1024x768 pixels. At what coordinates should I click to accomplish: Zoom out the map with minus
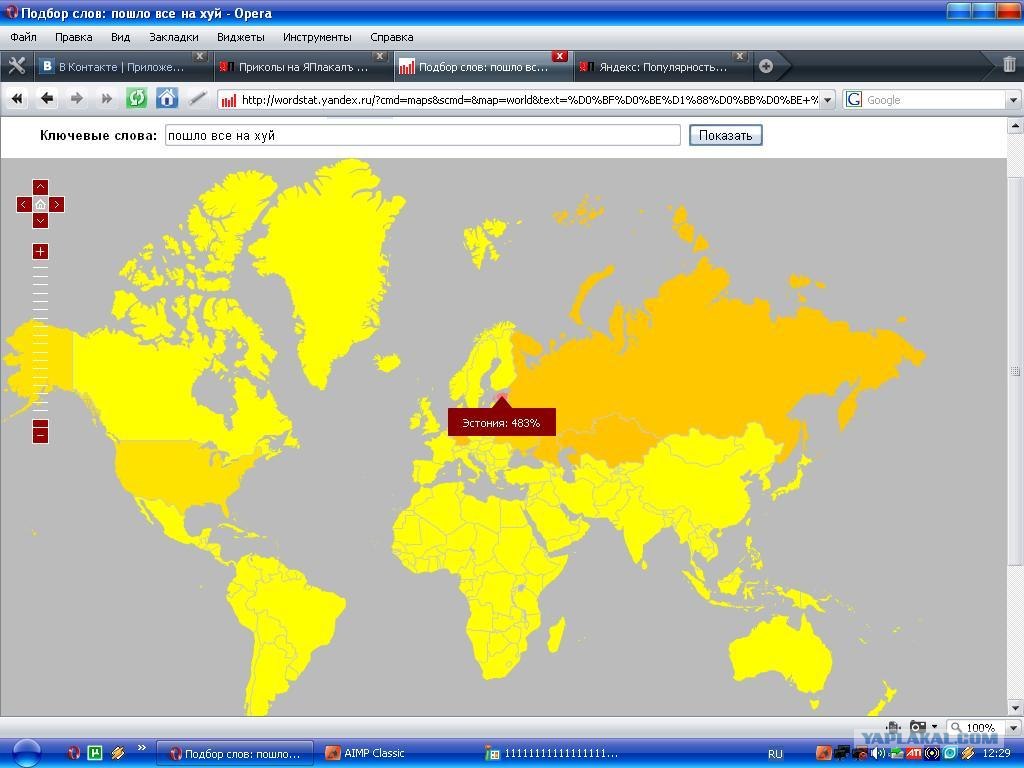tap(40, 434)
